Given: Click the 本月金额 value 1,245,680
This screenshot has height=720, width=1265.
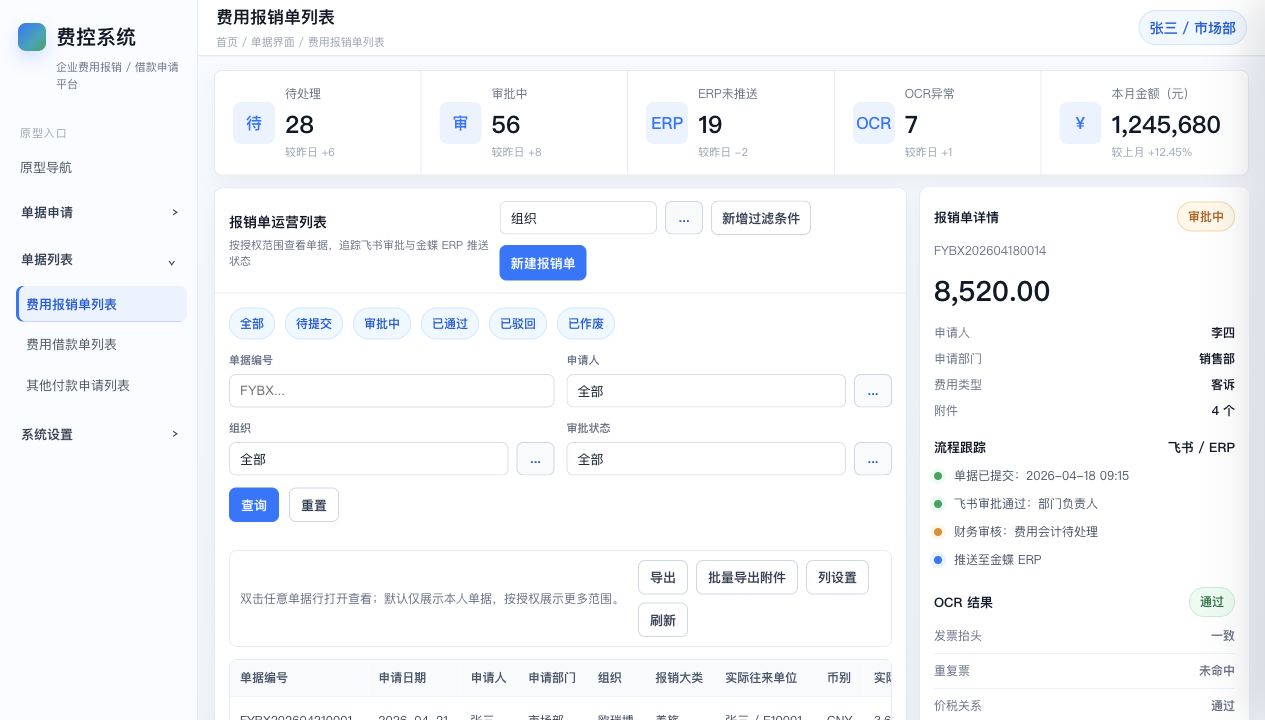Looking at the screenshot, I should [x=1166, y=124].
